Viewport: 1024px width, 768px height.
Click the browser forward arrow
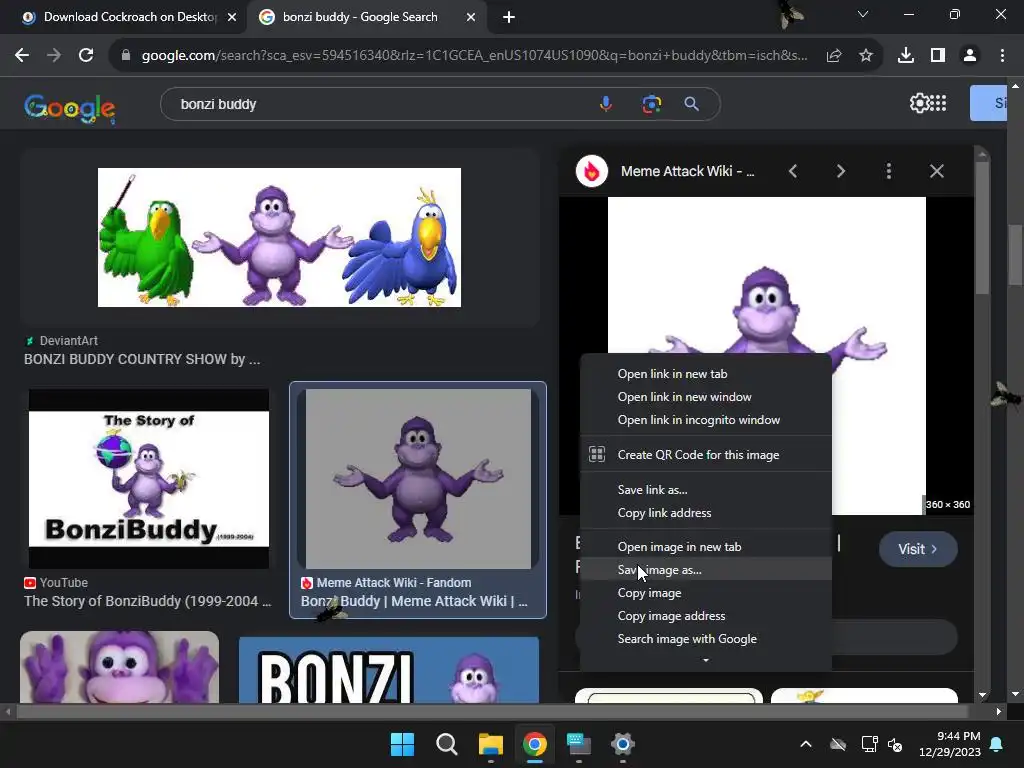(x=54, y=56)
